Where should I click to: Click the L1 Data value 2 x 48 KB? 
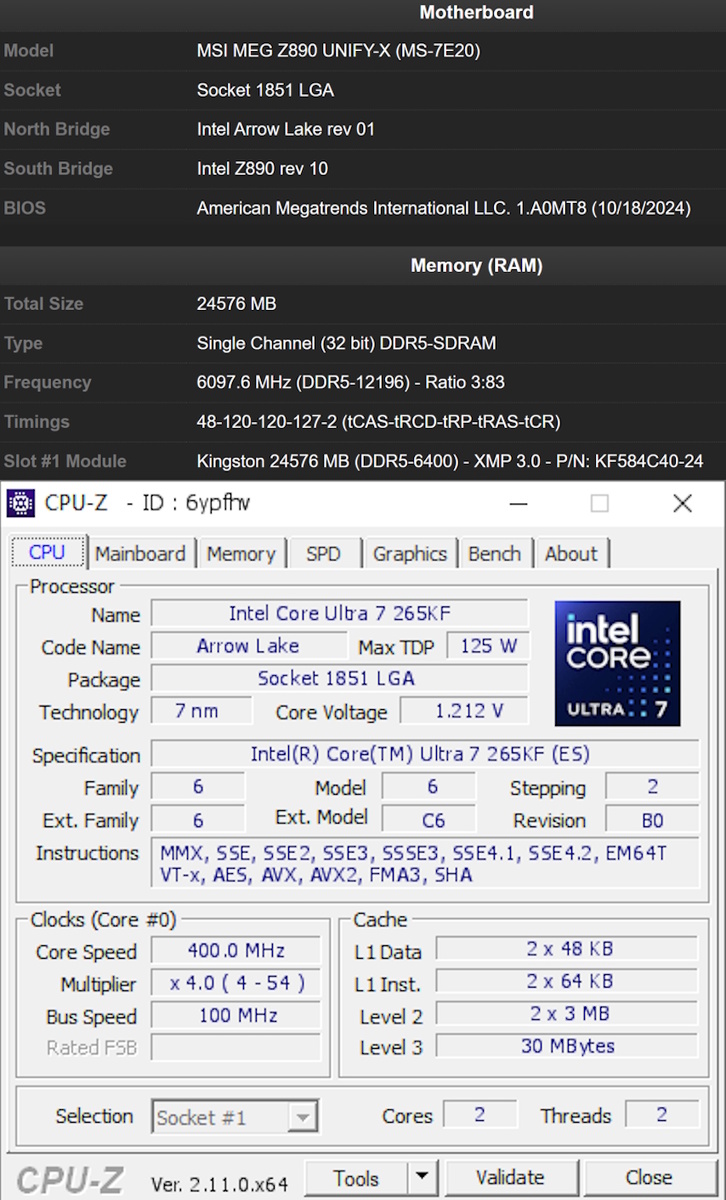pos(568,949)
